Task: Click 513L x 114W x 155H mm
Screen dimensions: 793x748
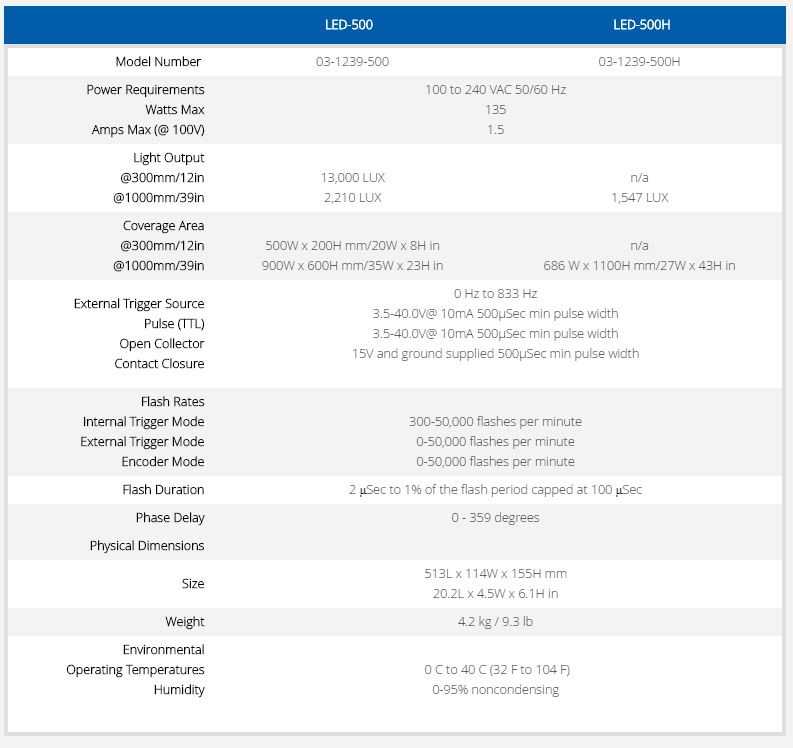Action: click(496, 574)
